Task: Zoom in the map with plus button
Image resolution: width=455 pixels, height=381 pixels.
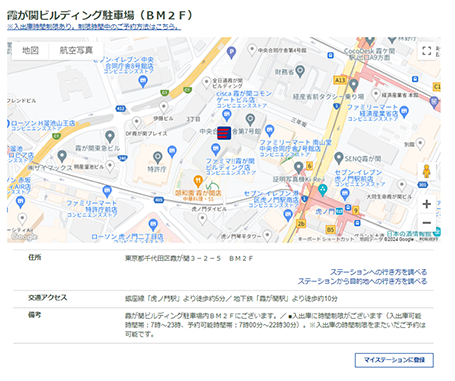Action: click(427, 204)
